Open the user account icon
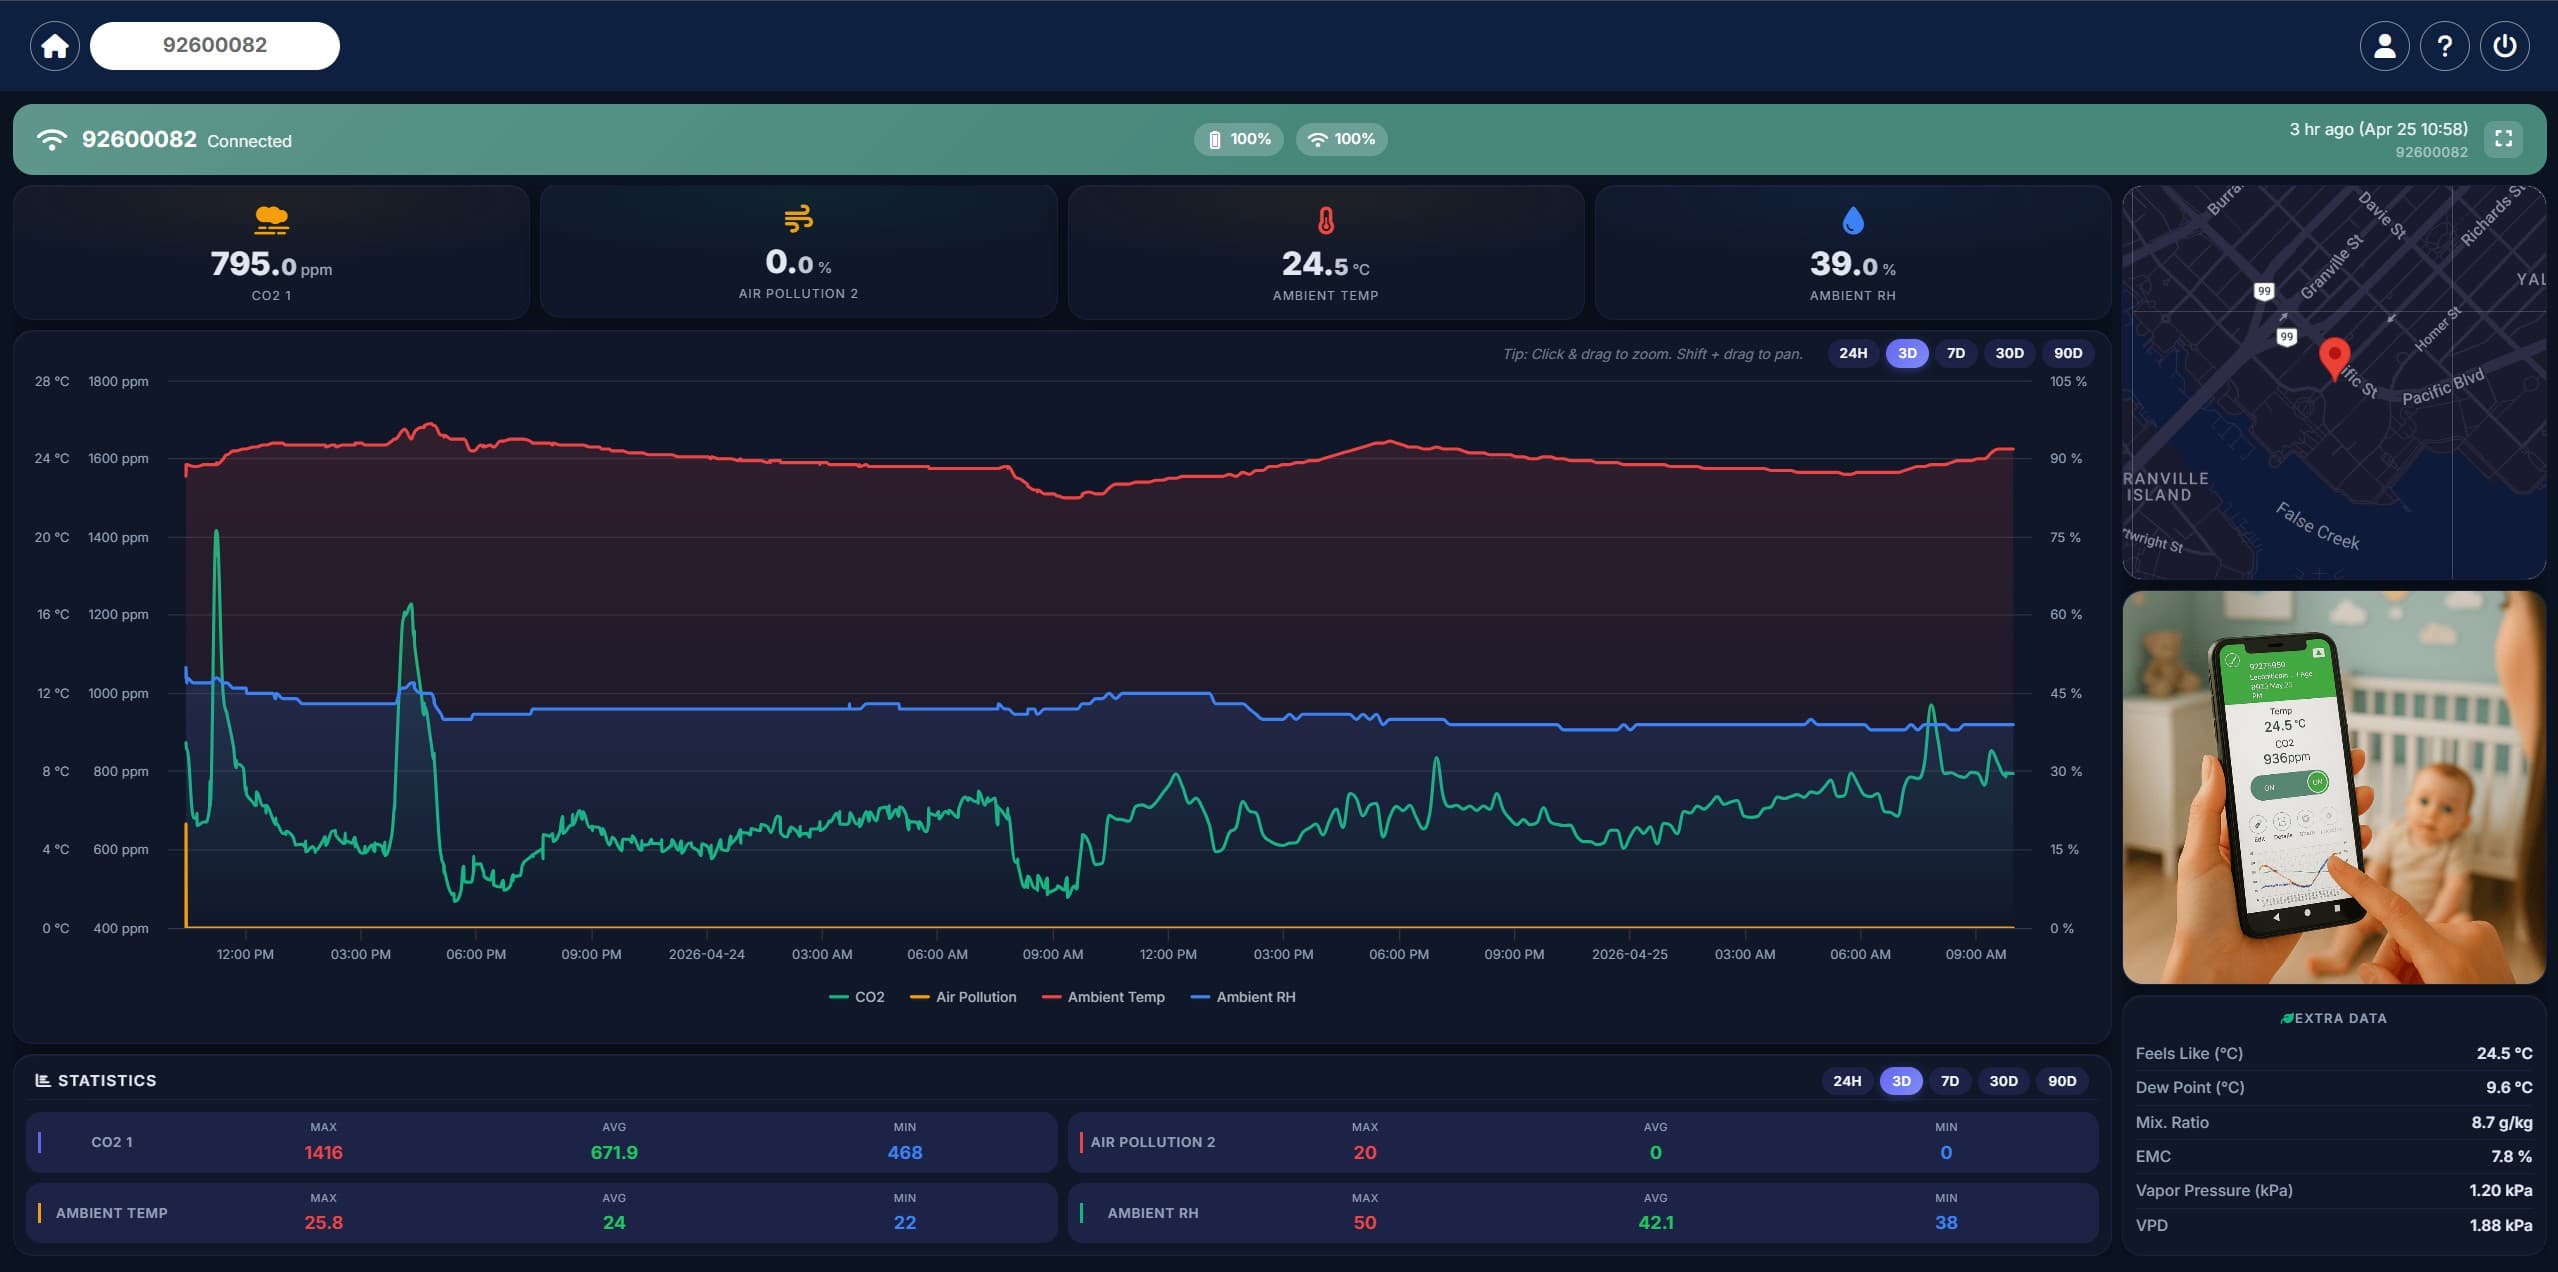 [2384, 46]
